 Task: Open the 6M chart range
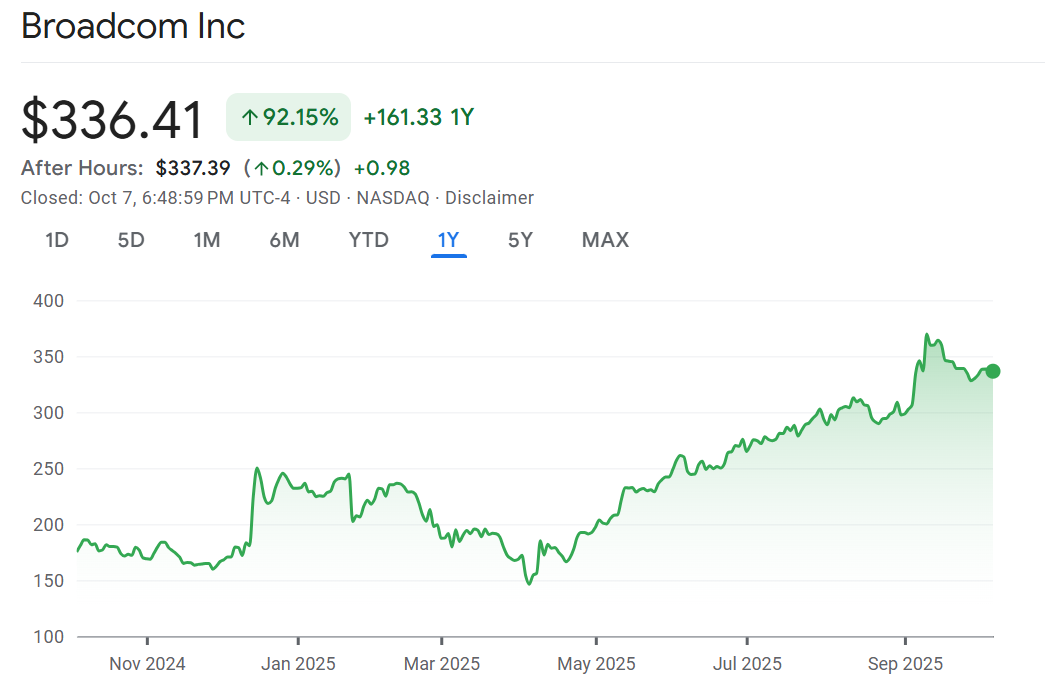(284, 240)
